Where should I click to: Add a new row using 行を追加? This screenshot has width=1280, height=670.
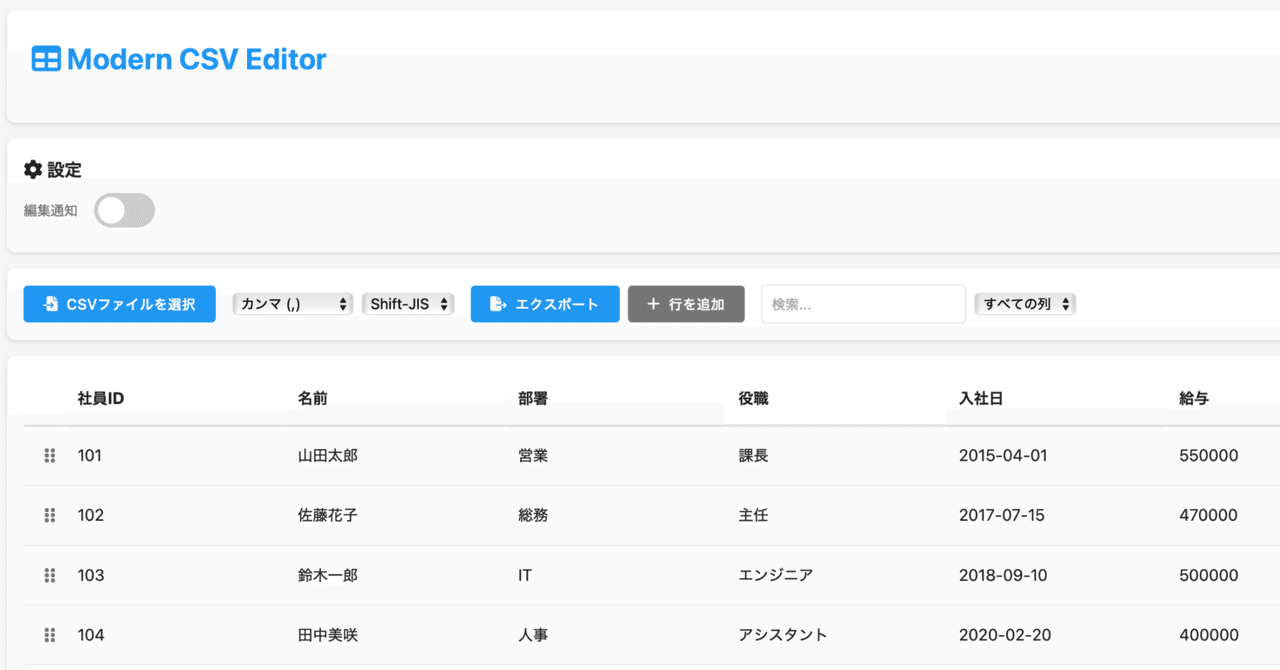pyautogui.click(x=686, y=304)
